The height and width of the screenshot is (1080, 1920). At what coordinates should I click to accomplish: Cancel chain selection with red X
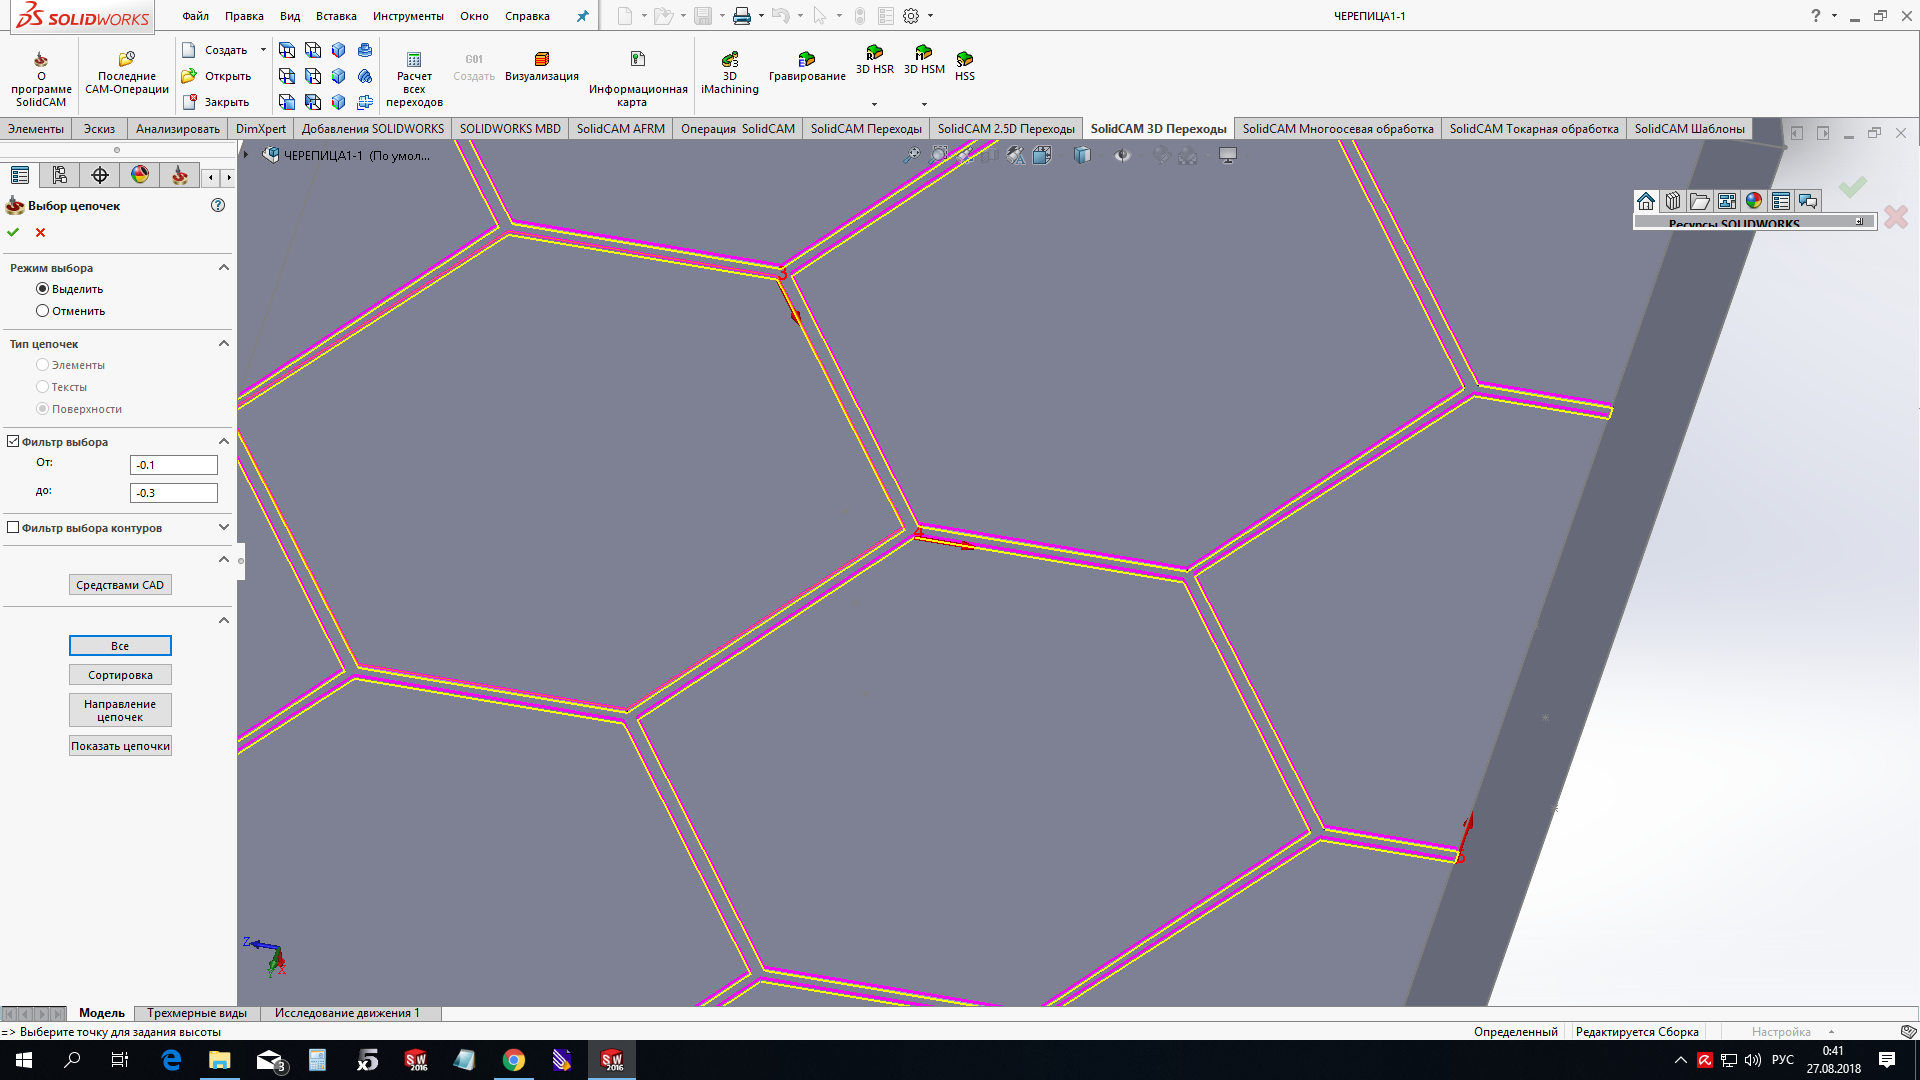[41, 232]
